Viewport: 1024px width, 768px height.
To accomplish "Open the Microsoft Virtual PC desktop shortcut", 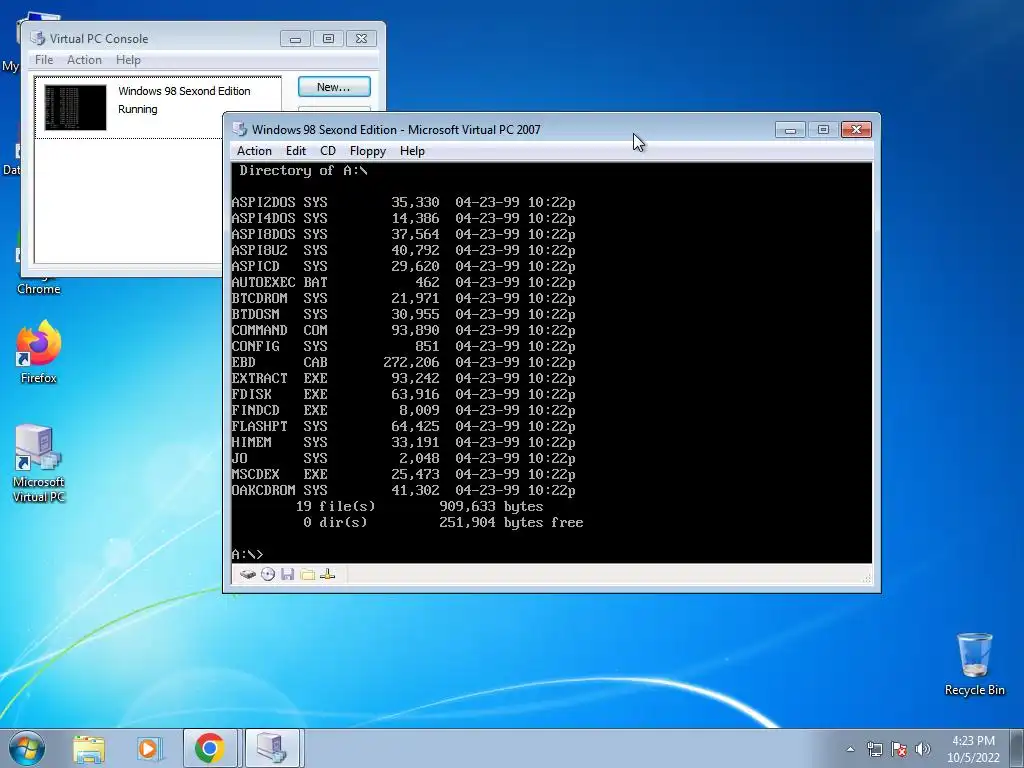I will click(39, 464).
